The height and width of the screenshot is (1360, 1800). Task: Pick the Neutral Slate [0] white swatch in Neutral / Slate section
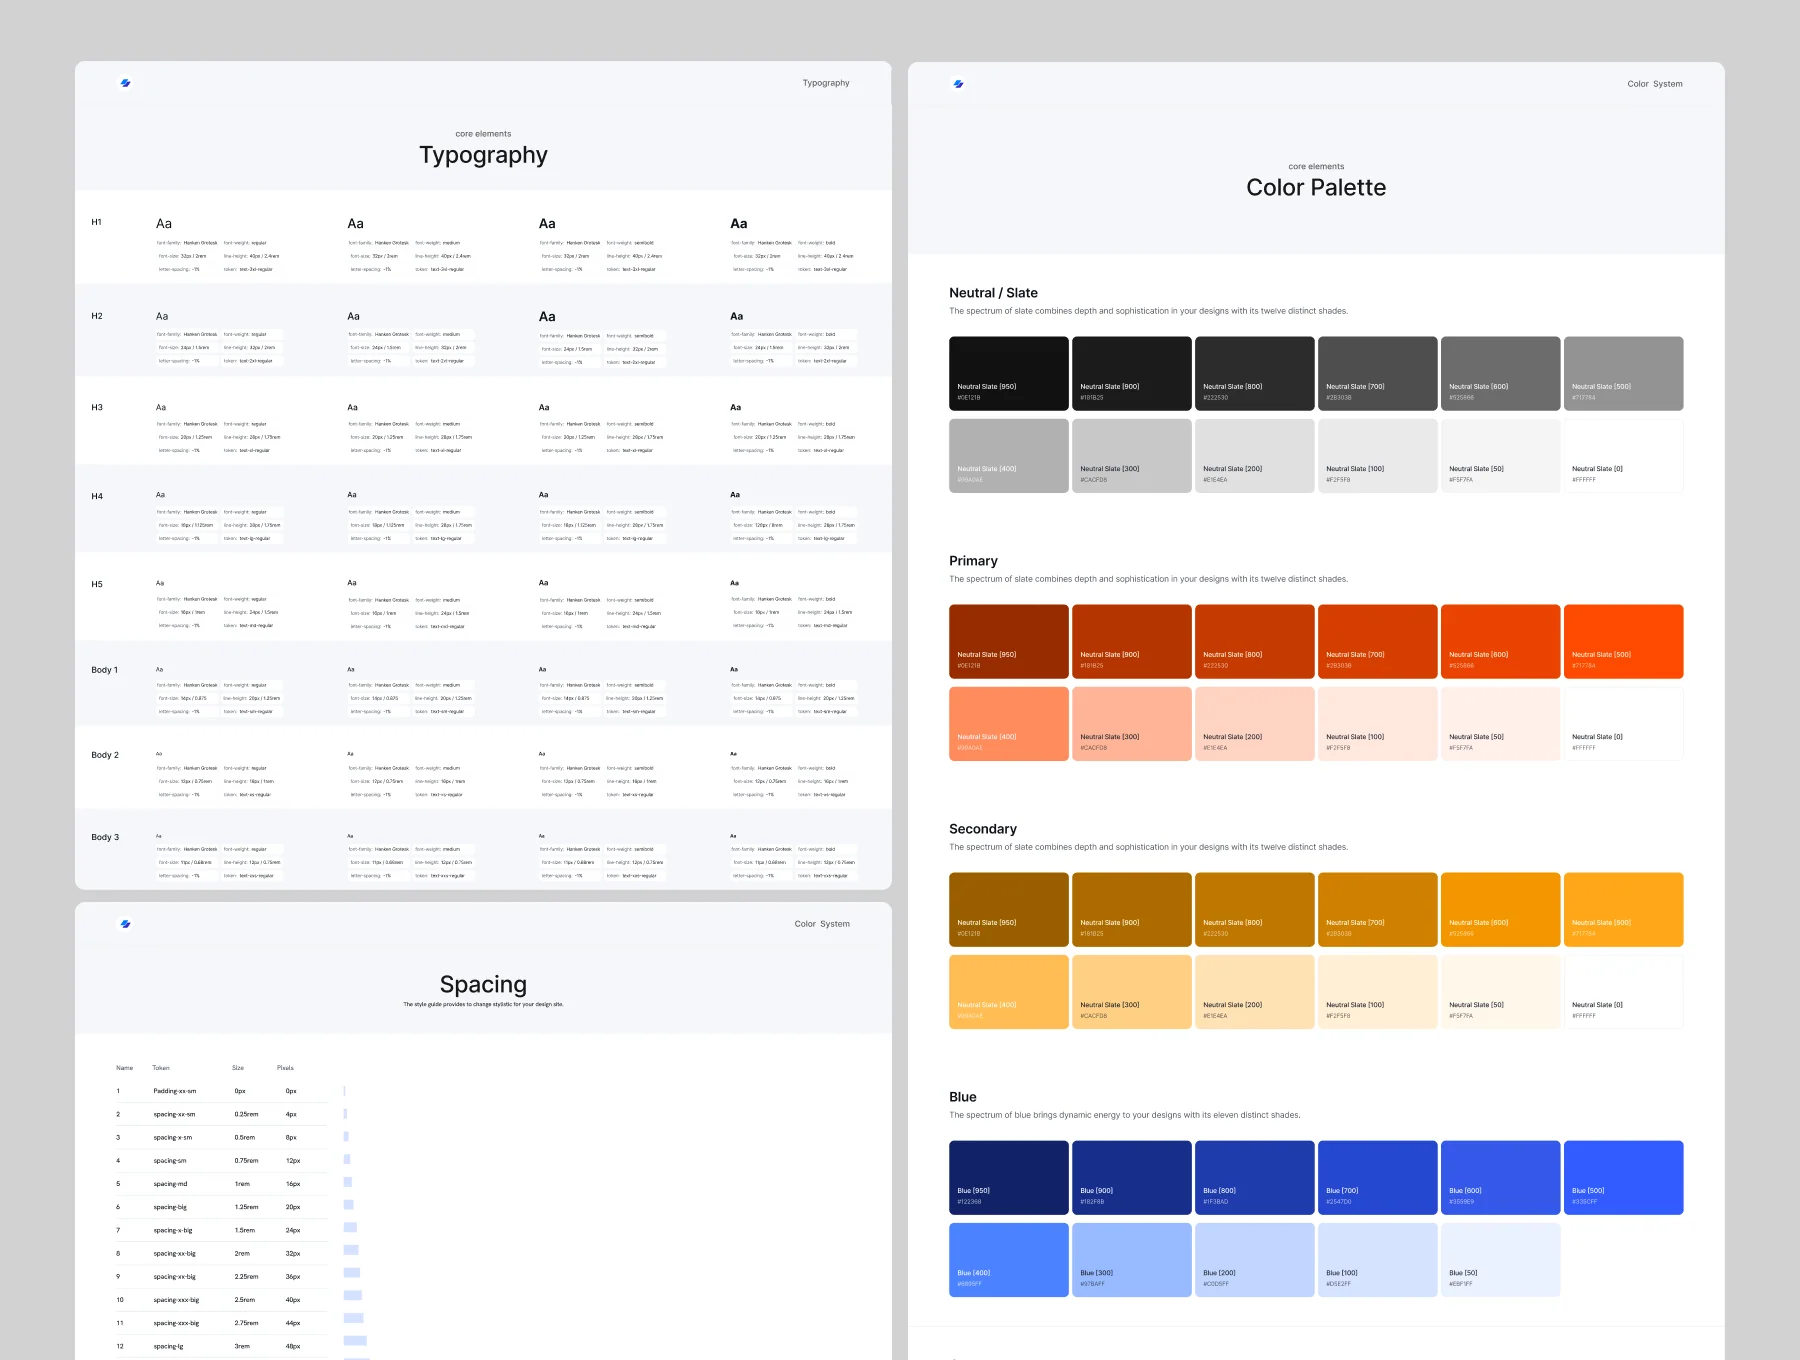tap(1623, 456)
